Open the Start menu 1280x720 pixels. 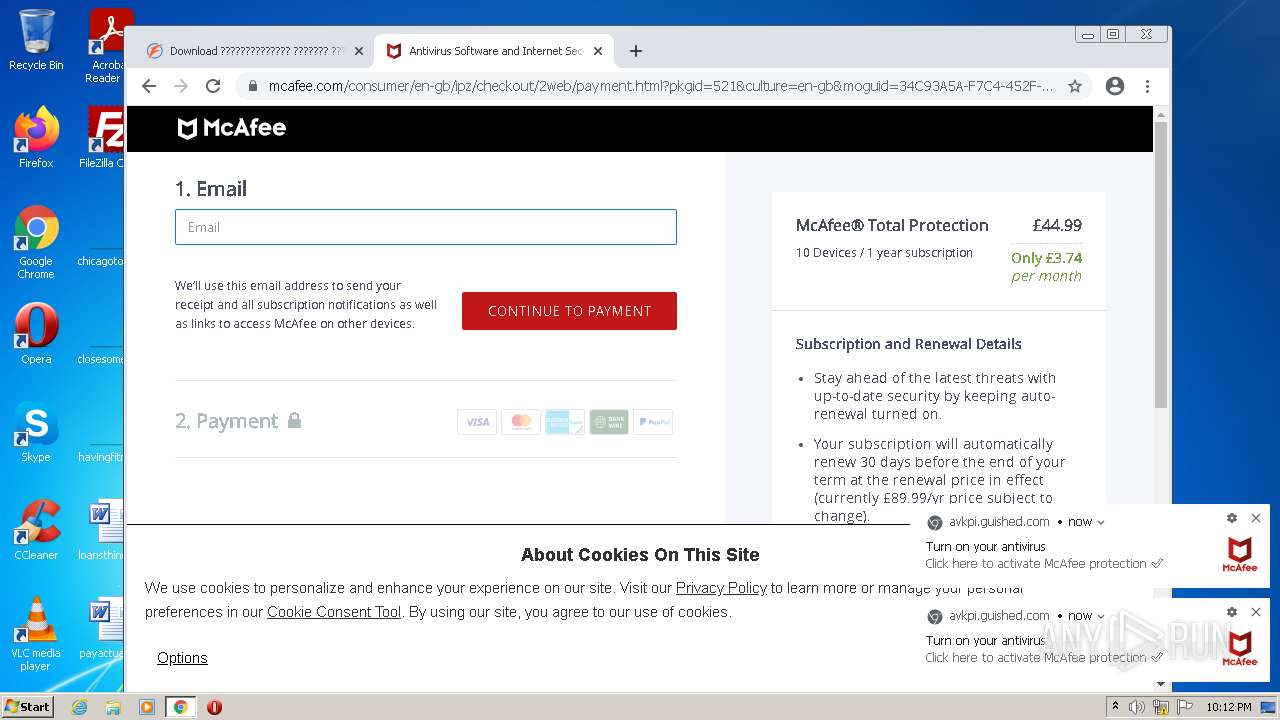coord(28,707)
